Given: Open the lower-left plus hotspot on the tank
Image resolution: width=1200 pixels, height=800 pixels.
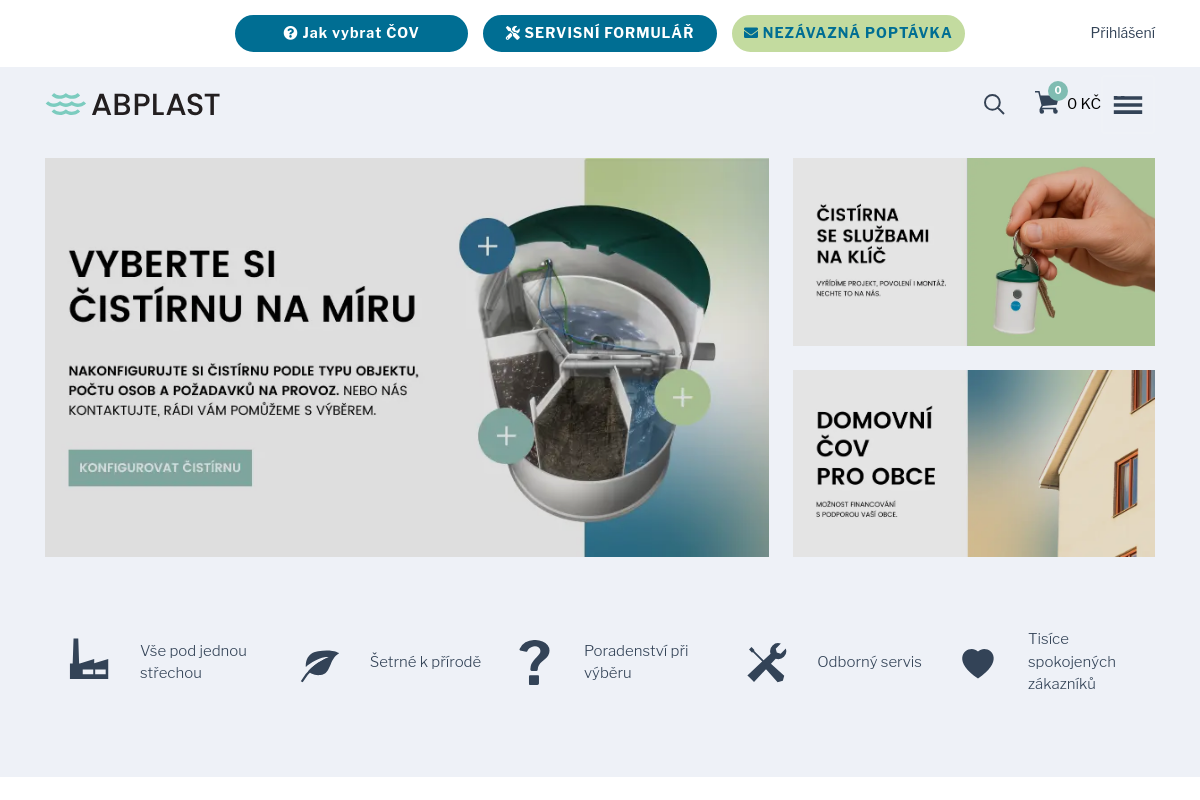Looking at the screenshot, I should (x=505, y=435).
